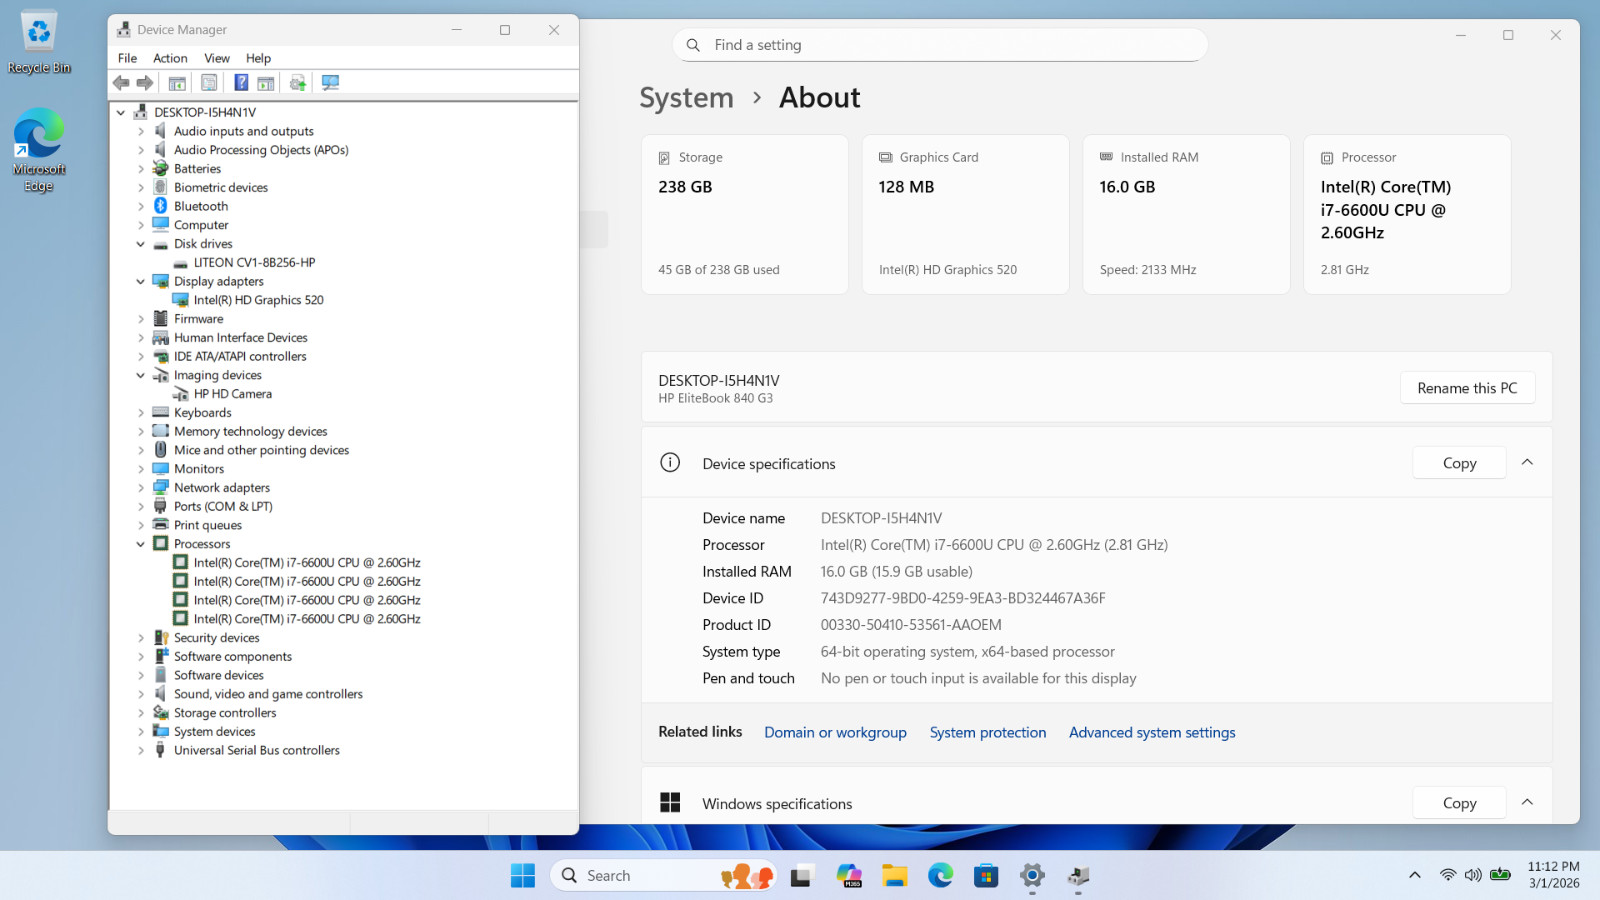Click Show/Hide Action Pane toolbar icon
Viewport: 1600px width, 900px height.
click(266, 83)
